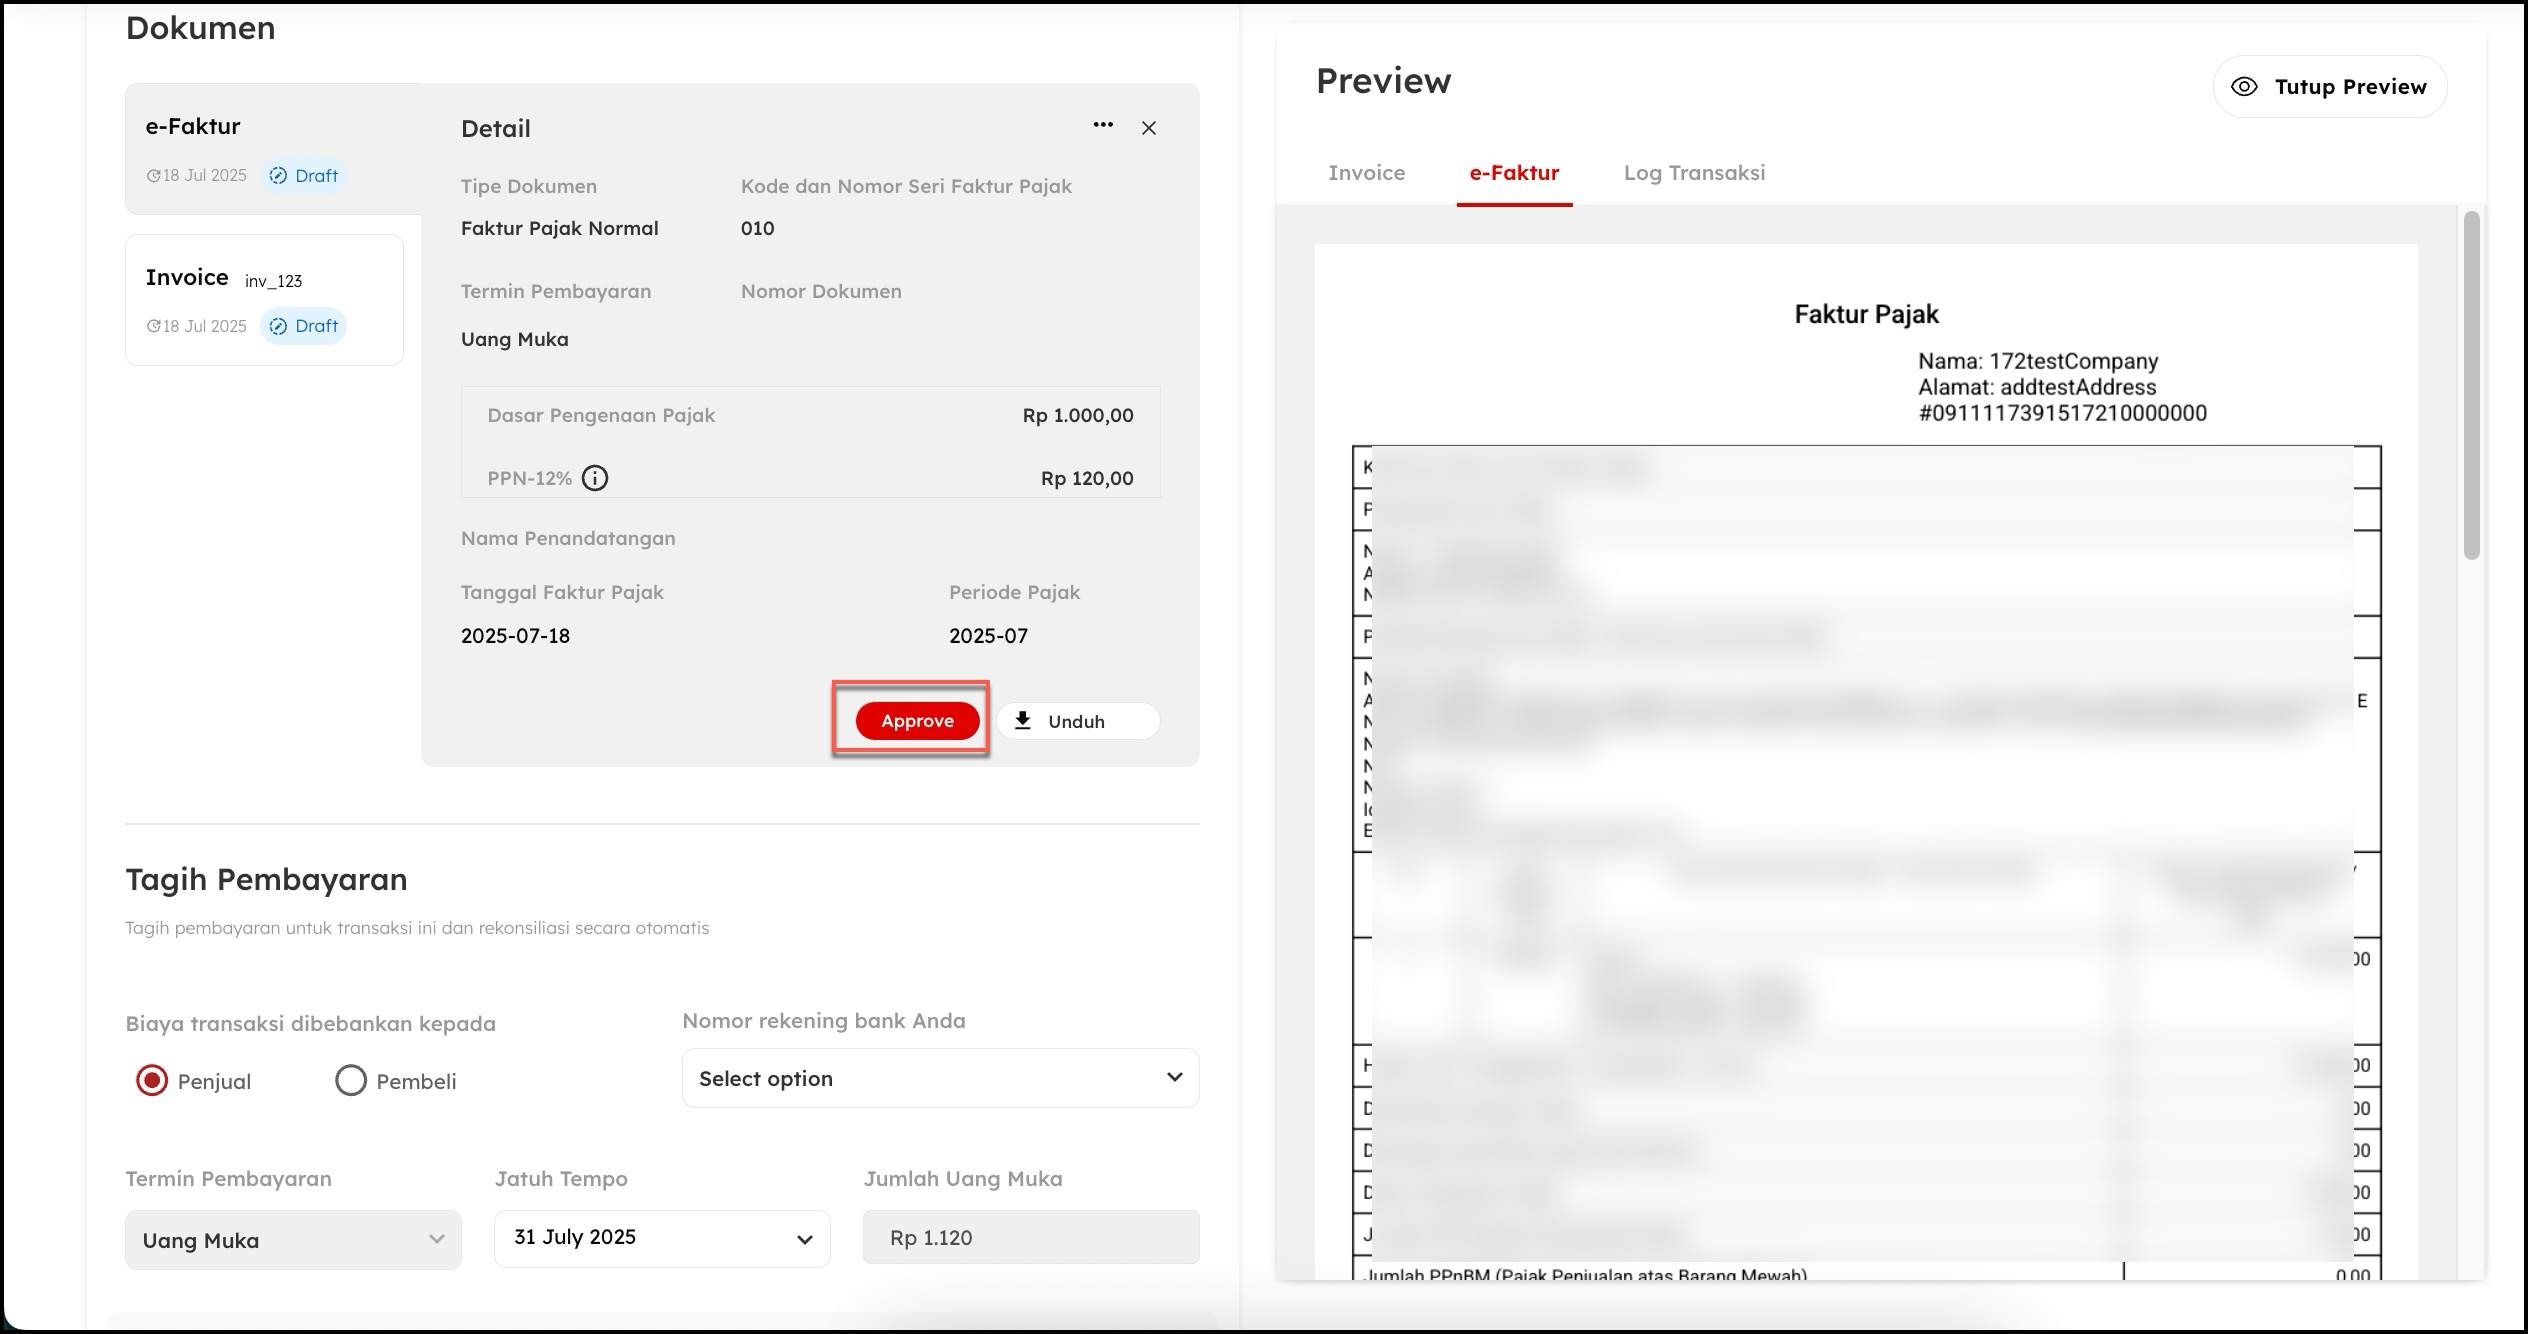Open the three-dot menu in Detail panel
The height and width of the screenshot is (1334, 2528).
coord(1103,125)
